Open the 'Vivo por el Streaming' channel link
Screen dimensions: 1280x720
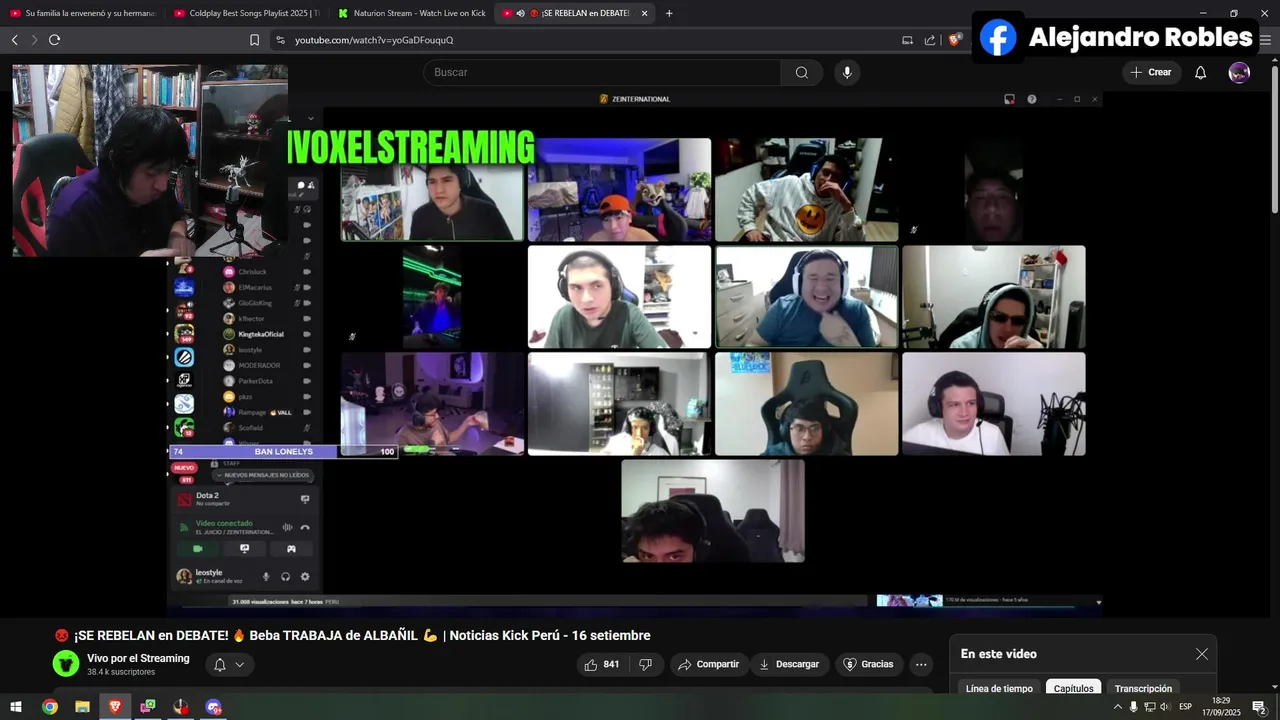click(x=138, y=658)
